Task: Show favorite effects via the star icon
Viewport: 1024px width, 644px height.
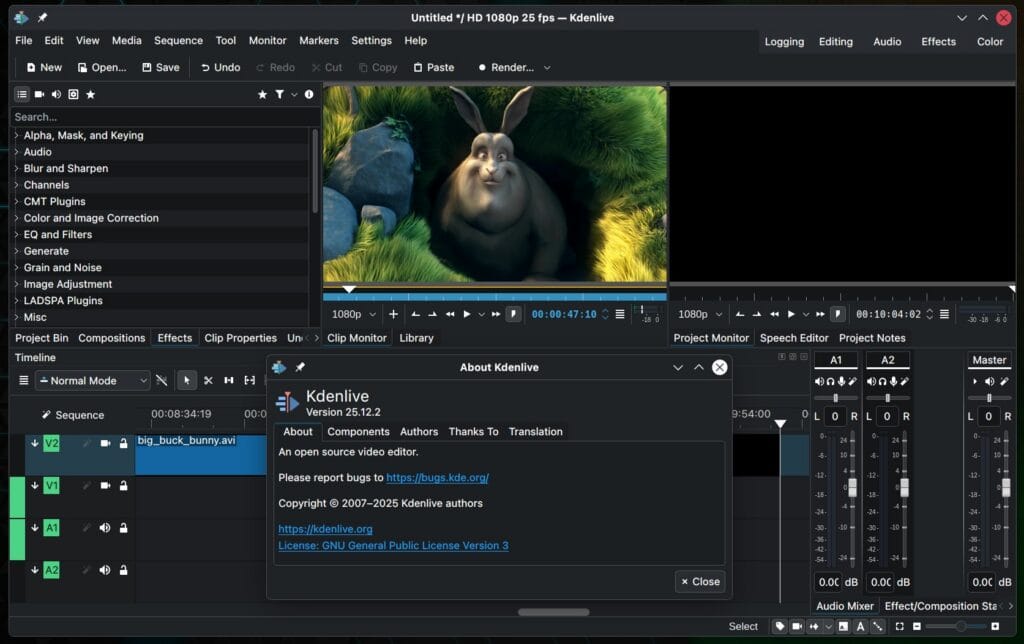Action: coord(90,94)
